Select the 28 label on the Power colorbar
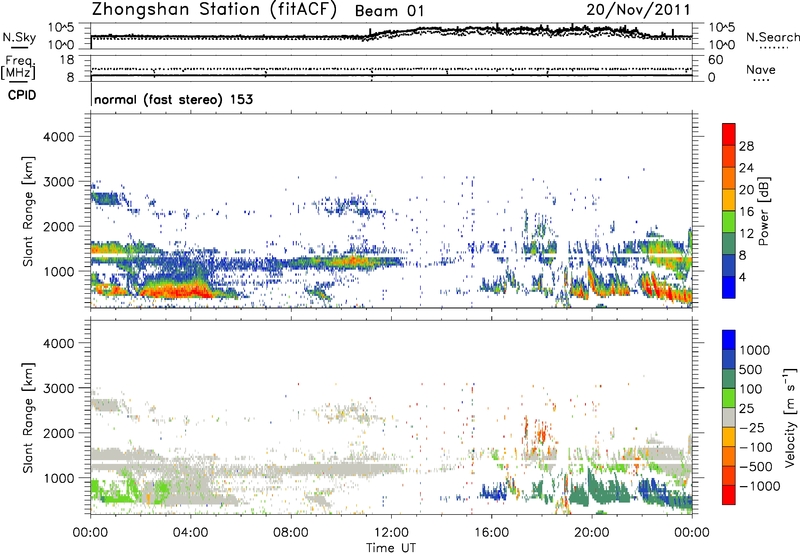The height and width of the screenshot is (554, 800). tap(746, 146)
